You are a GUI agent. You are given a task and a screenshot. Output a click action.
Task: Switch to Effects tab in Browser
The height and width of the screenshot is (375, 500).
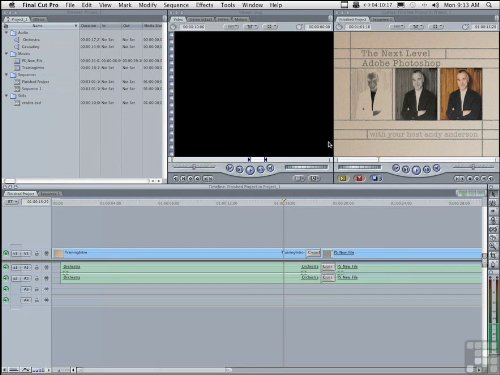39,19
